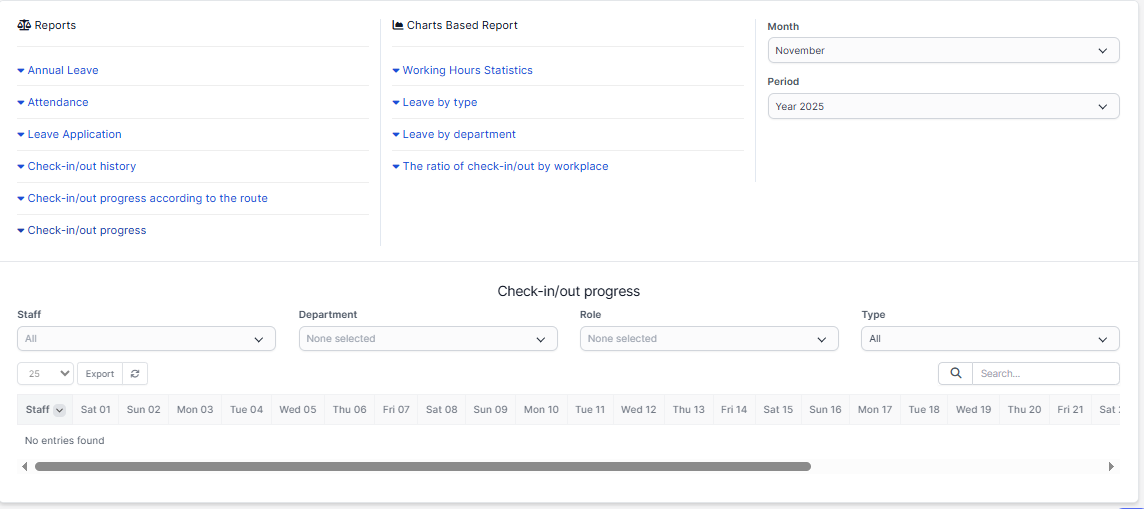Click the Export button
The image size is (1144, 509).
[99, 374]
